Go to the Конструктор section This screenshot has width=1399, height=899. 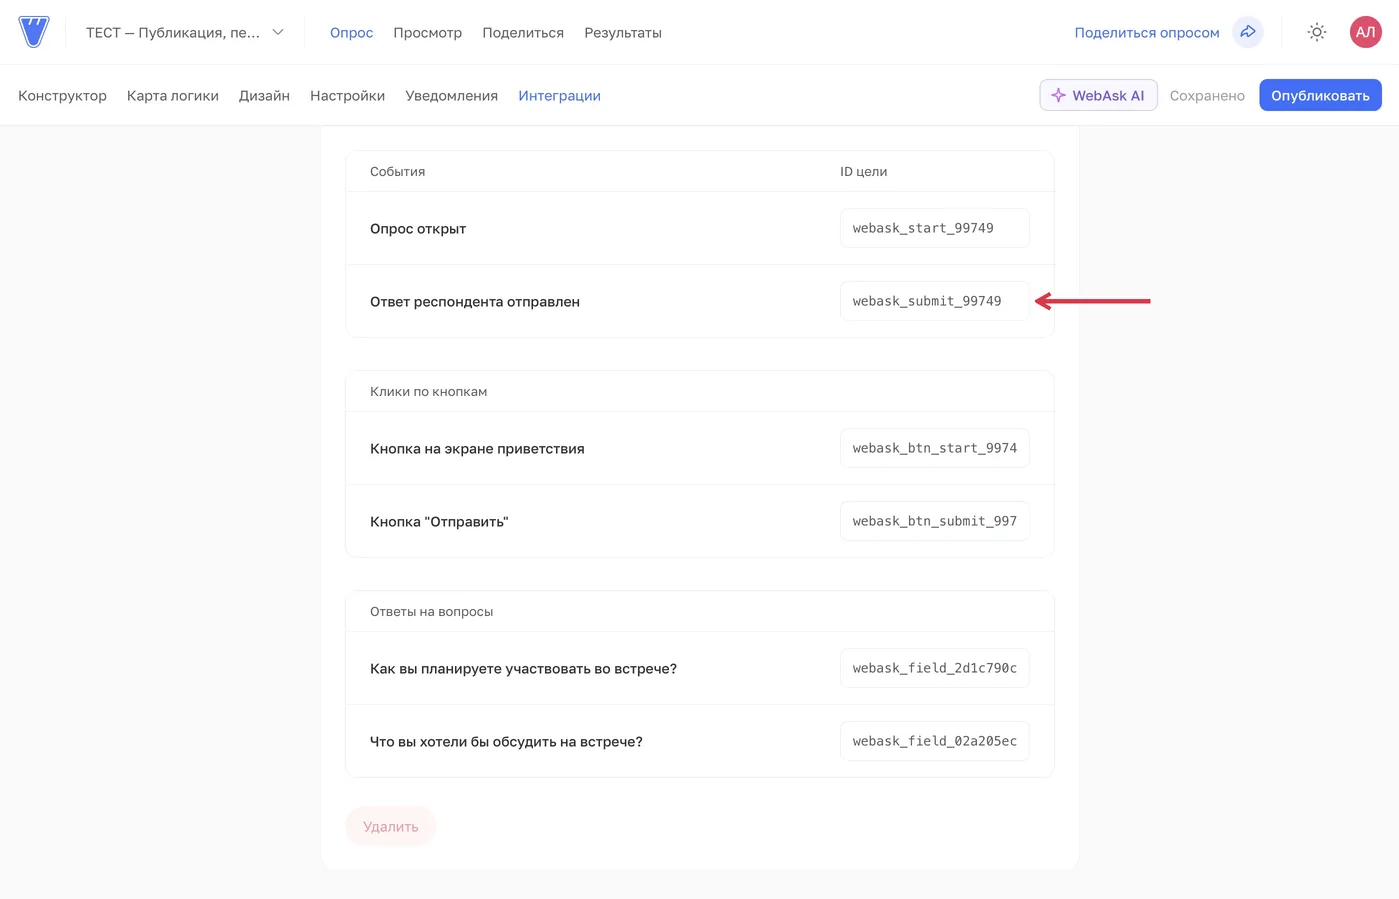(62, 96)
